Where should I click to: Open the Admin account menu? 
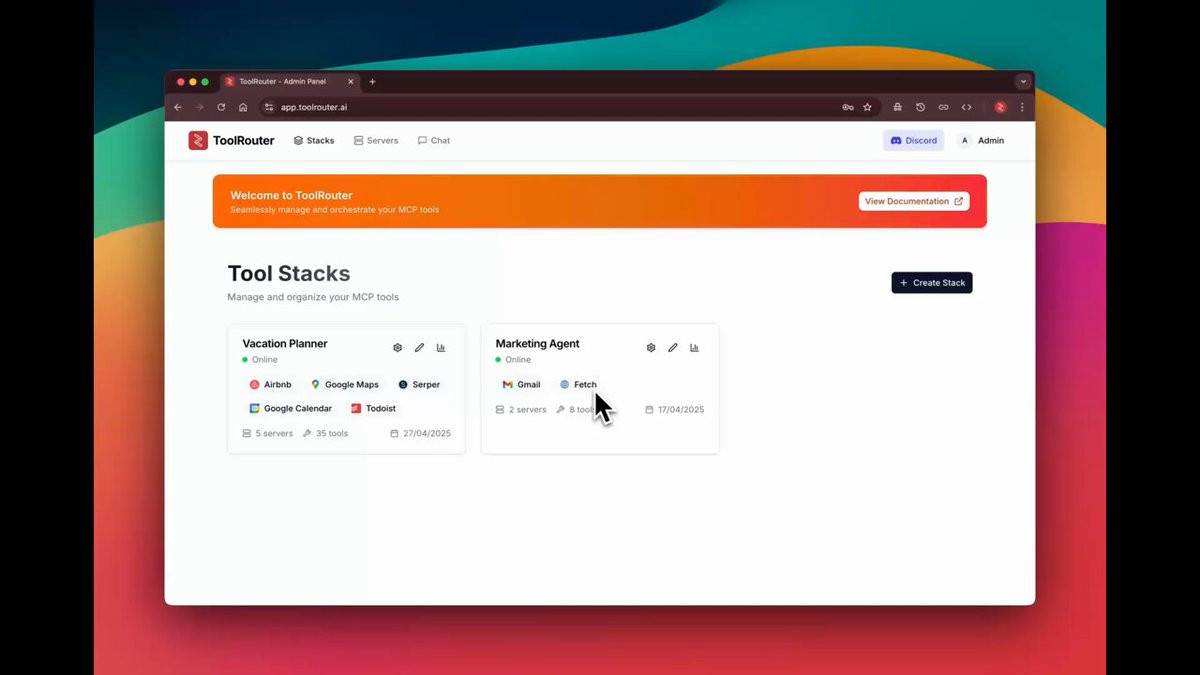(x=981, y=141)
